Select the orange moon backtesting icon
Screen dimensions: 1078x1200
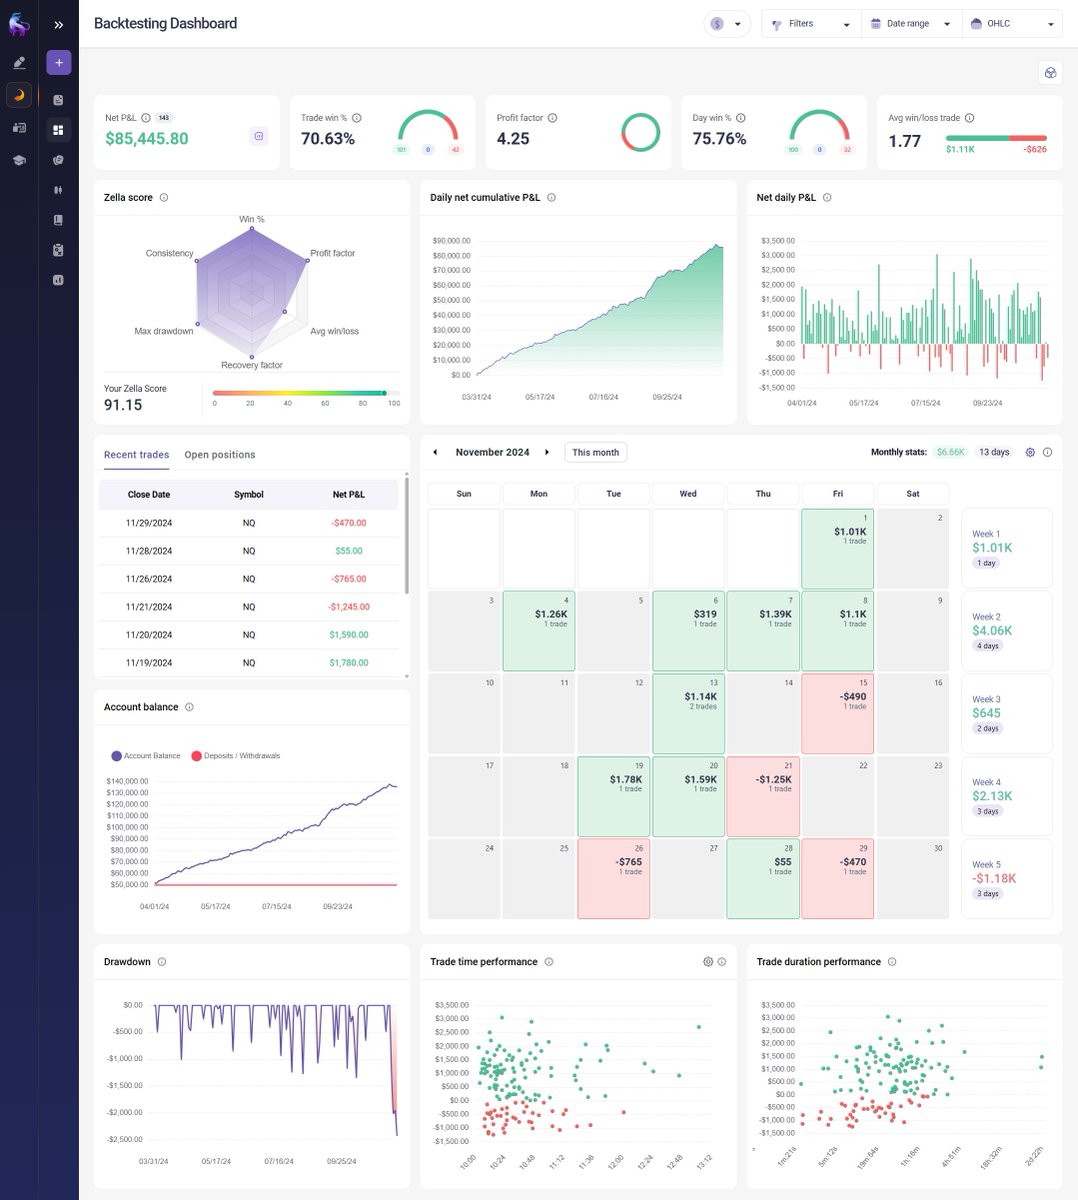(19, 95)
